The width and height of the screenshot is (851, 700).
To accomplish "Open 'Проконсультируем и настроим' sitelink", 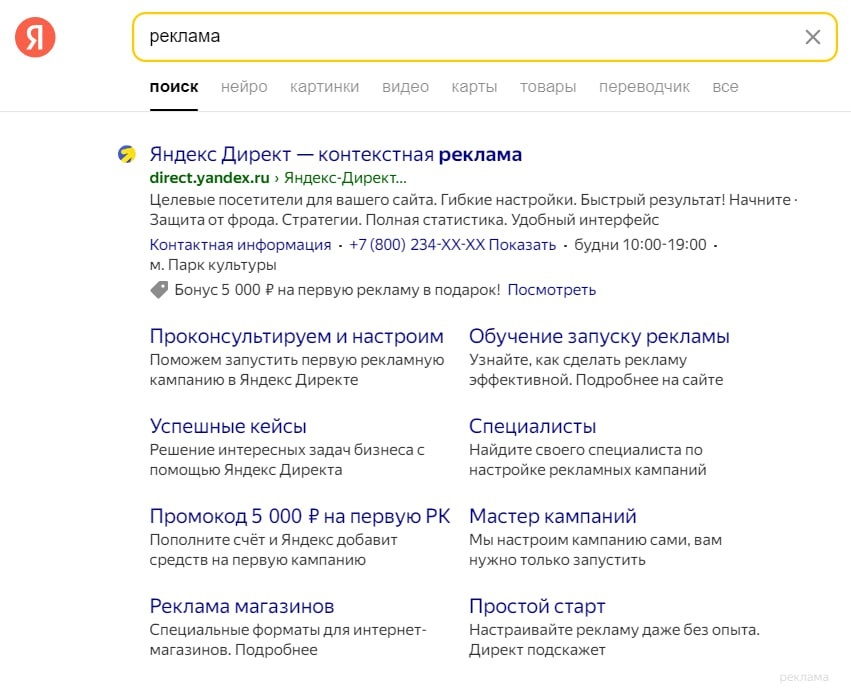I will pyautogui.click(x=296, y=336).
